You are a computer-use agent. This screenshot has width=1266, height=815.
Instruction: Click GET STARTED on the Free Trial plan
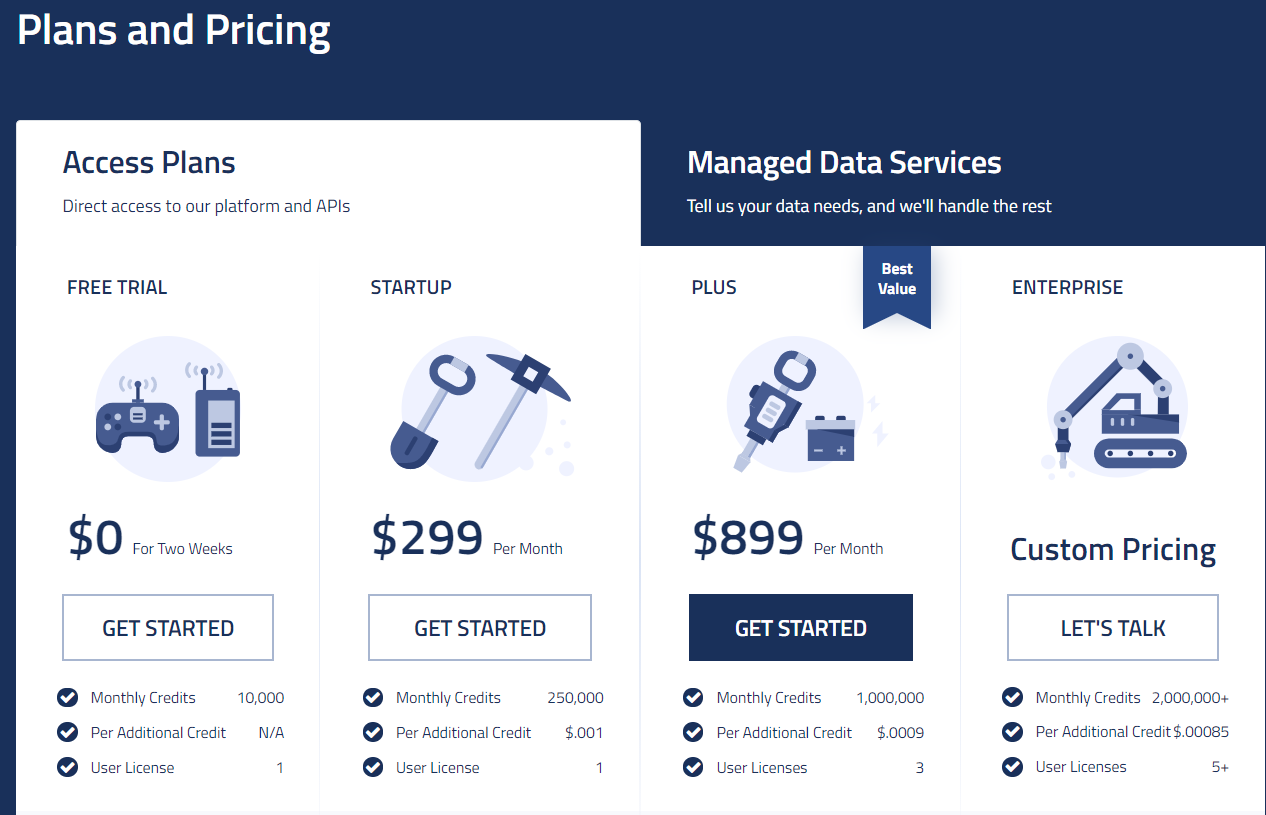167,627
